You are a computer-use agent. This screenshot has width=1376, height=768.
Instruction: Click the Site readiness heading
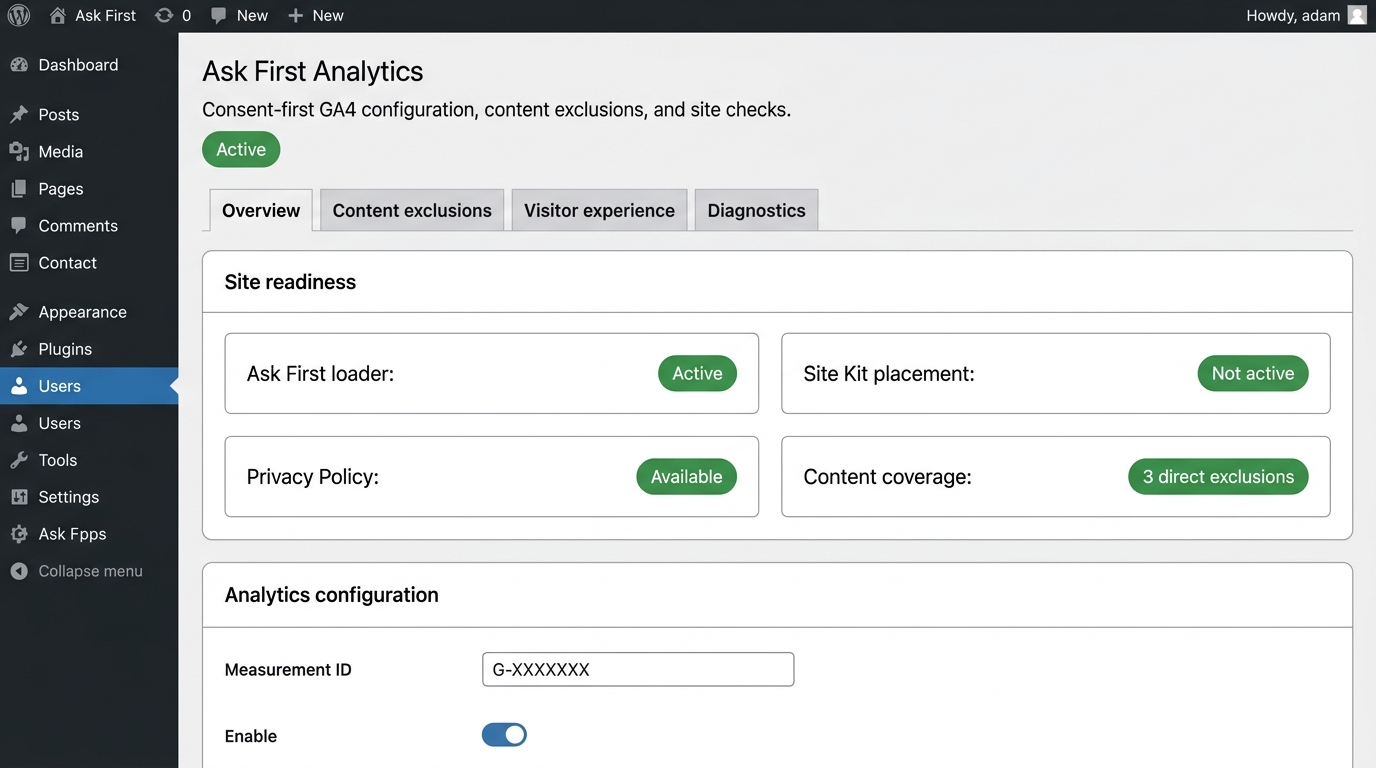tap(290, 282)
